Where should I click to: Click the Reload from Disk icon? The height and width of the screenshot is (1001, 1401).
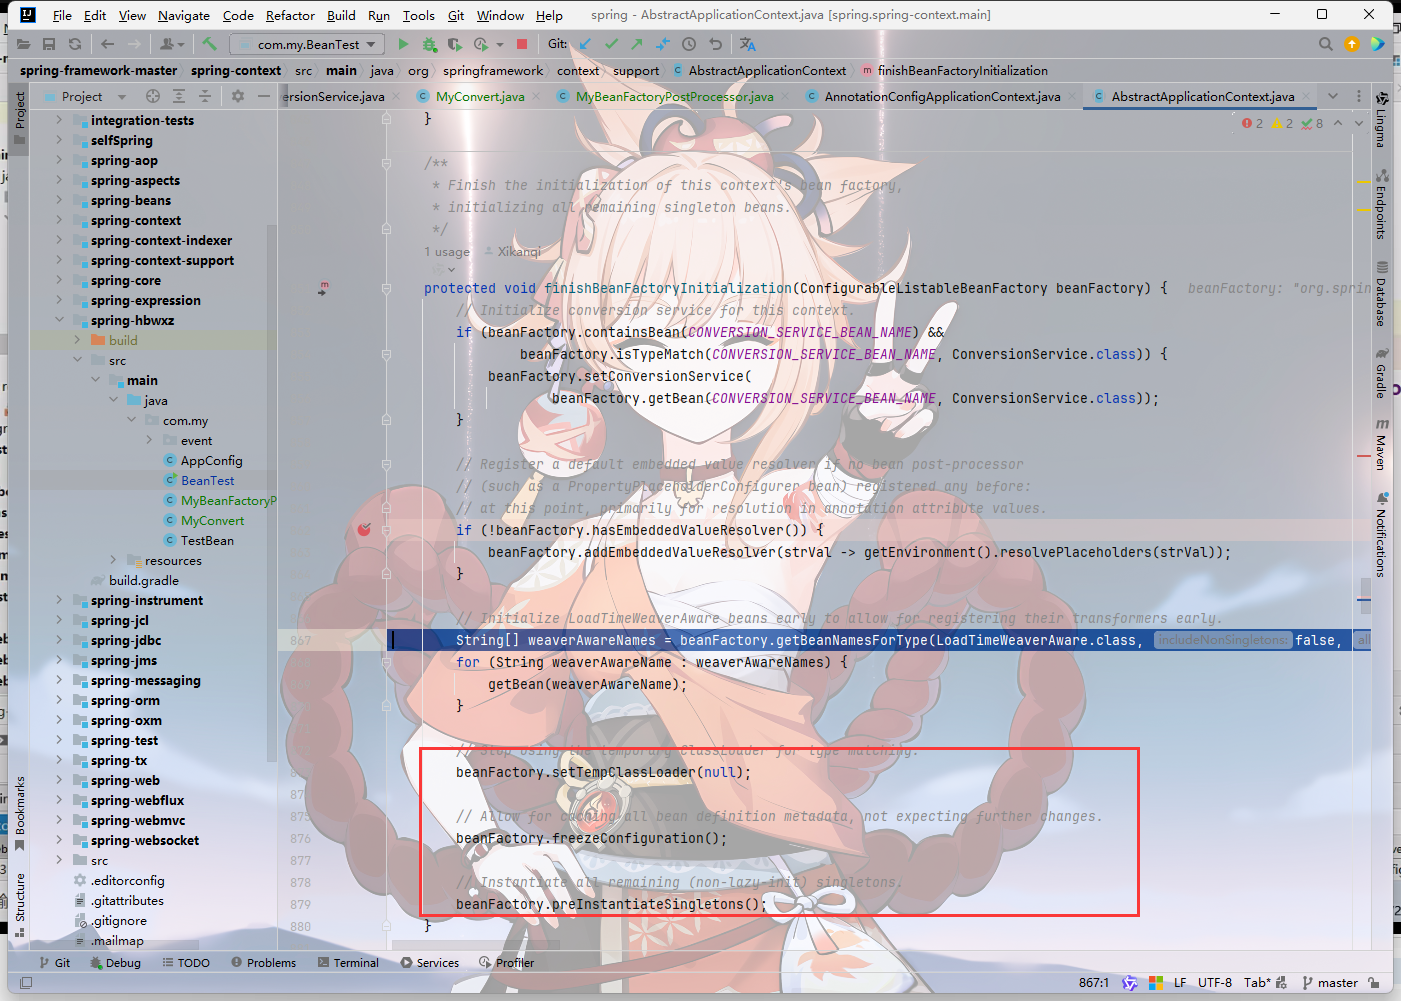(75, 44)
